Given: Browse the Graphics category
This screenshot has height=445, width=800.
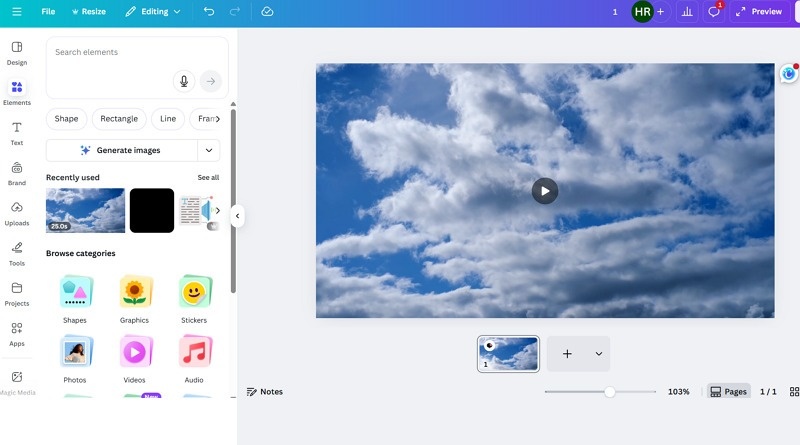Looking at the screenshot, I should [135, 300].
